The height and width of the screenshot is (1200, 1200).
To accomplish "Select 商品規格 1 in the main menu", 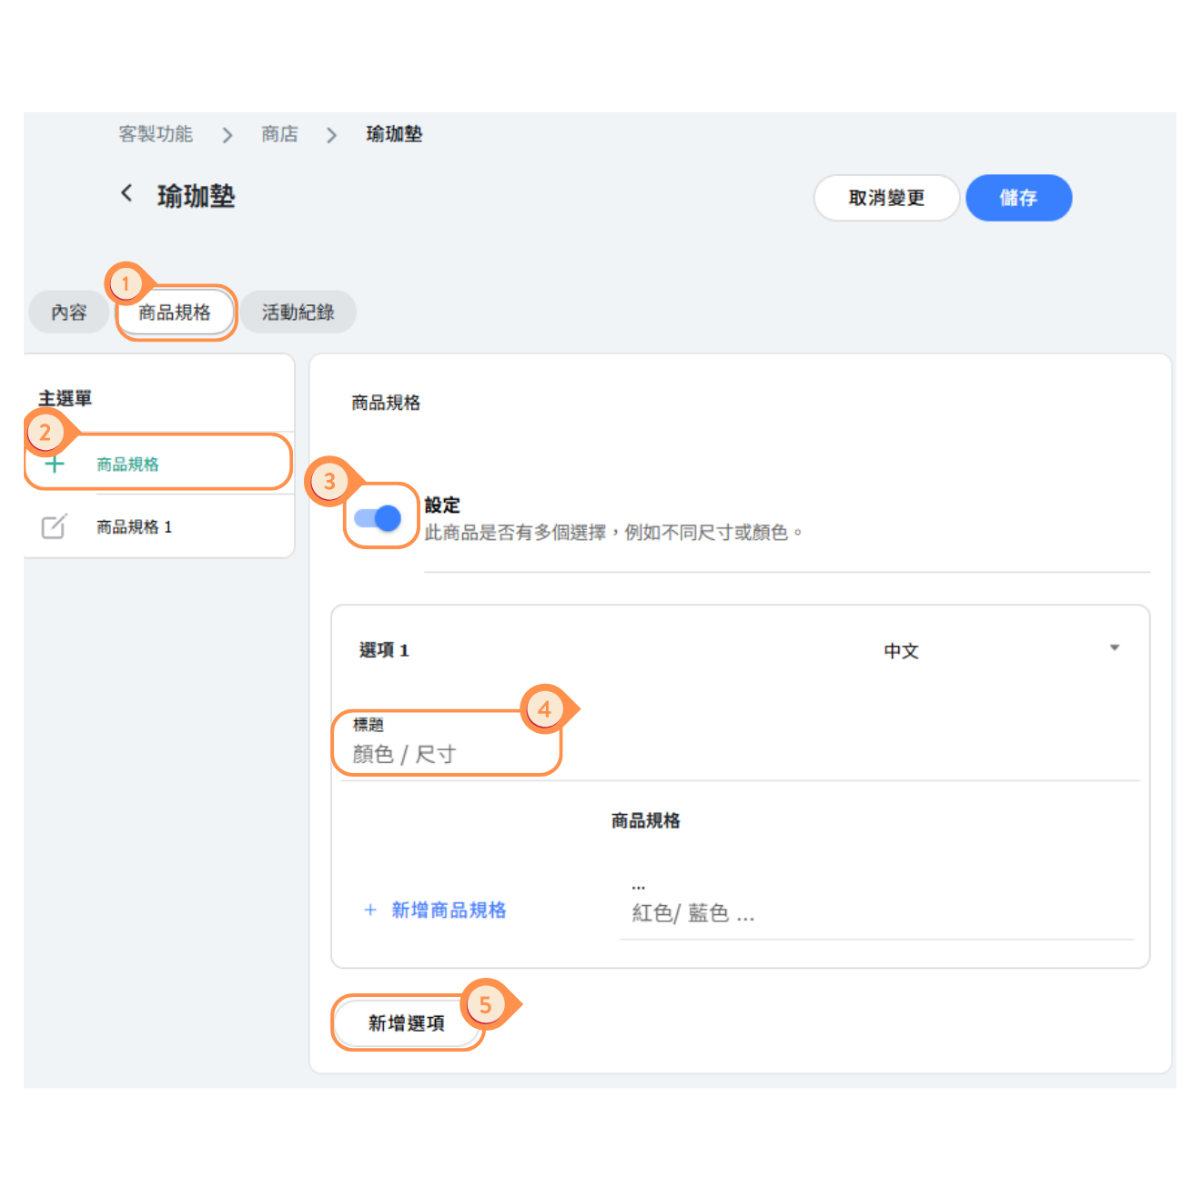I will tap(134, 527).
